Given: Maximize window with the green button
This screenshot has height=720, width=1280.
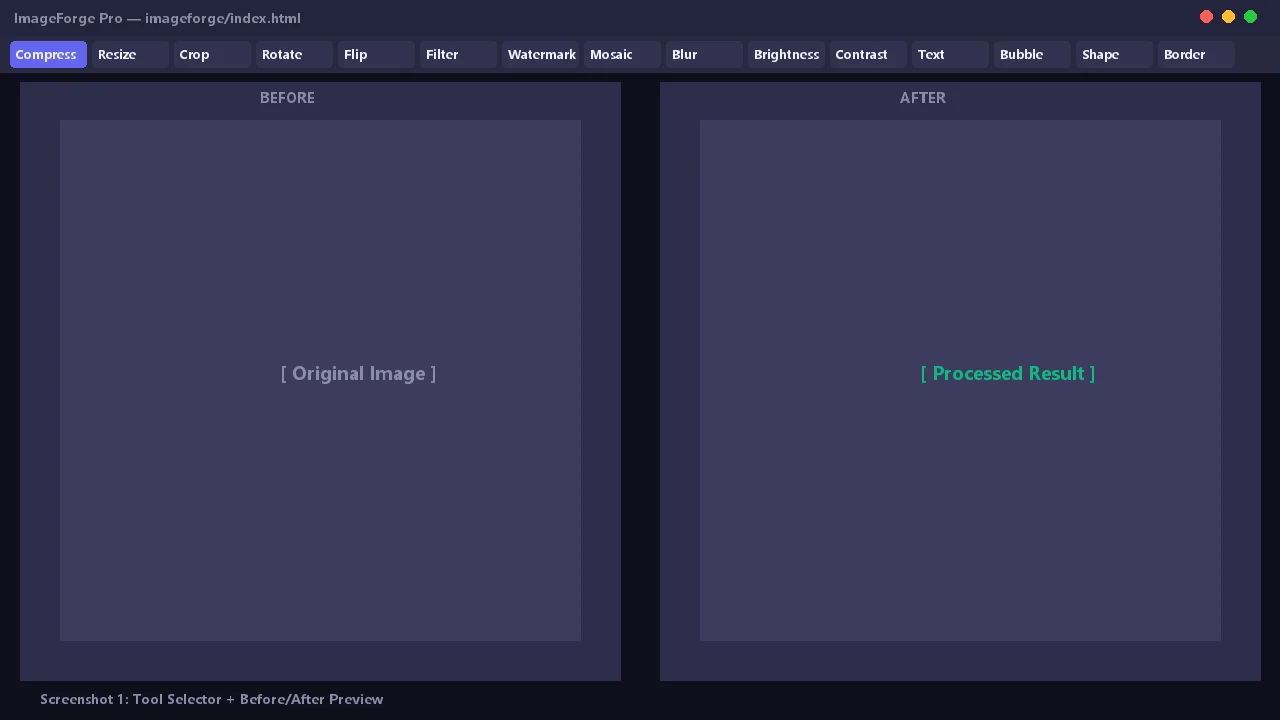Looking at the screenshot, I should click(x=1250, y=17).
